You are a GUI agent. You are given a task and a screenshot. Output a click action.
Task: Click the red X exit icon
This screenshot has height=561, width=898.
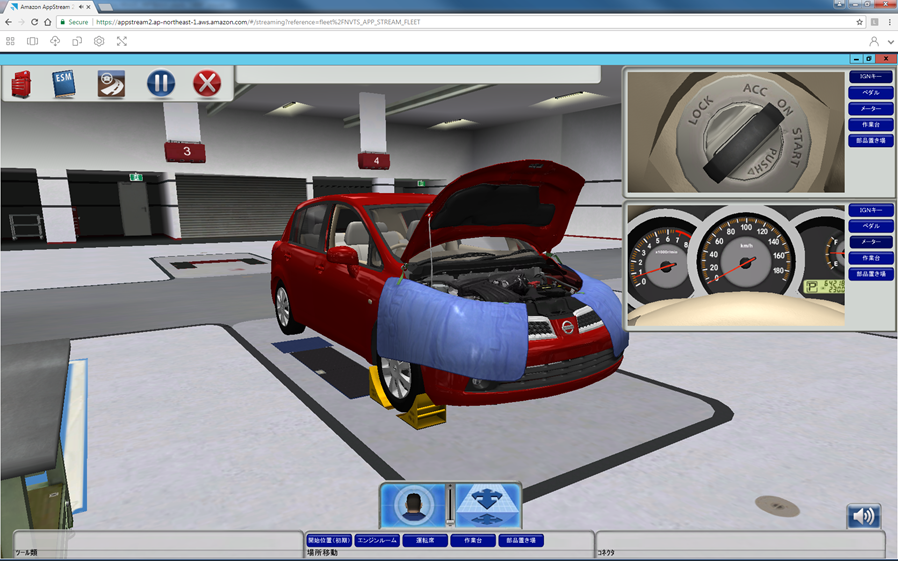[x=206, y=83]
